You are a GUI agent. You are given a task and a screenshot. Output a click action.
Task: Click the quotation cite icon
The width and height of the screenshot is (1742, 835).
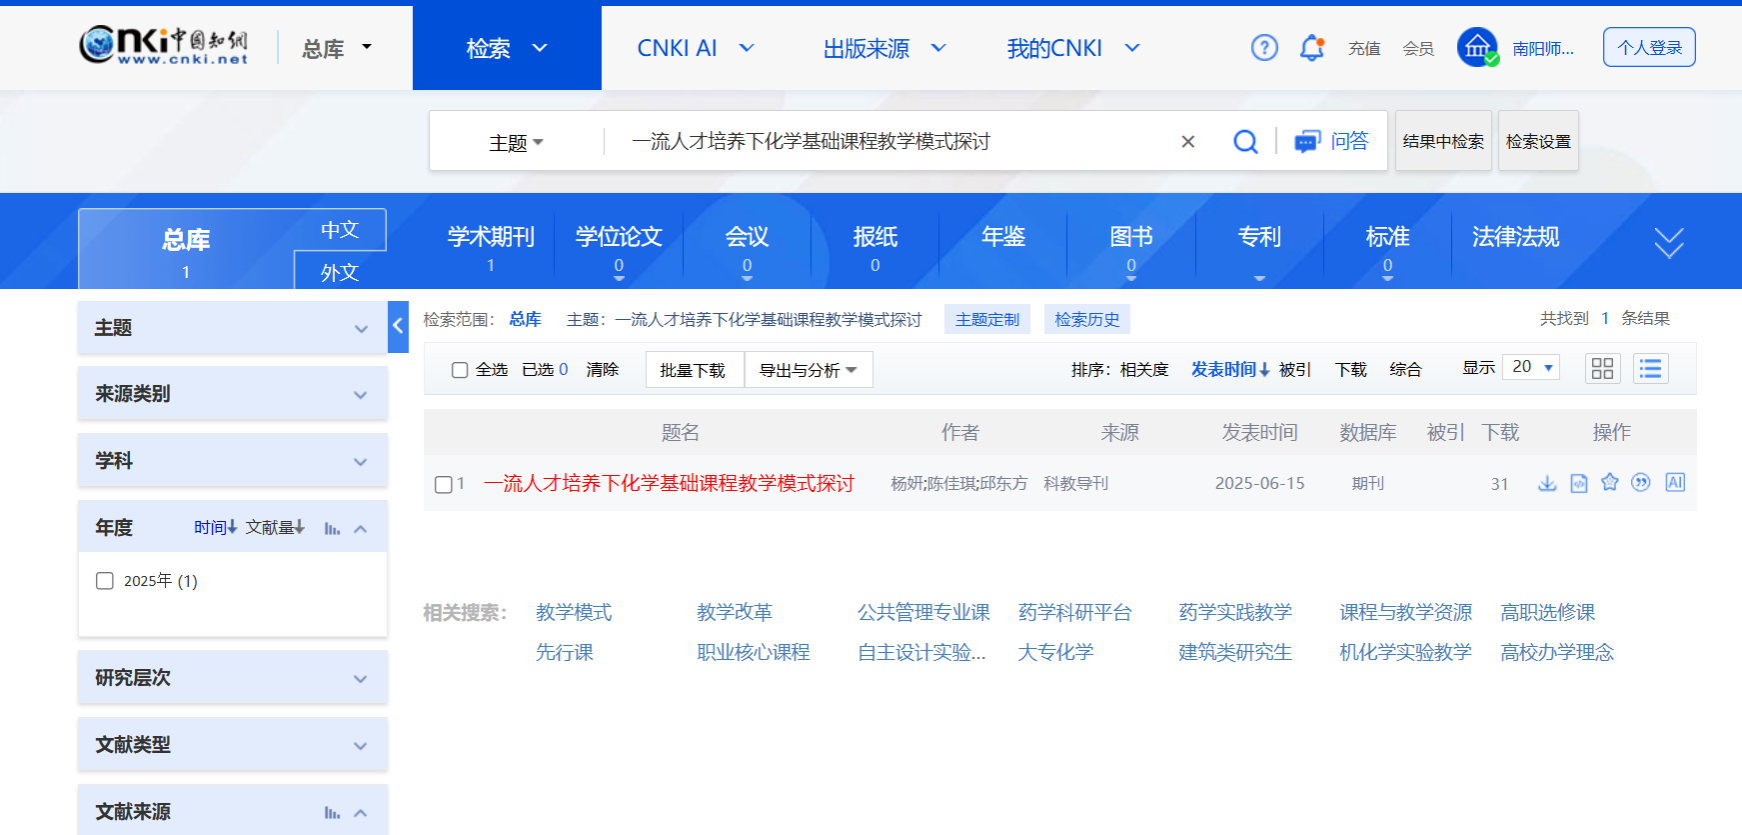click(x=1641, y=483)
